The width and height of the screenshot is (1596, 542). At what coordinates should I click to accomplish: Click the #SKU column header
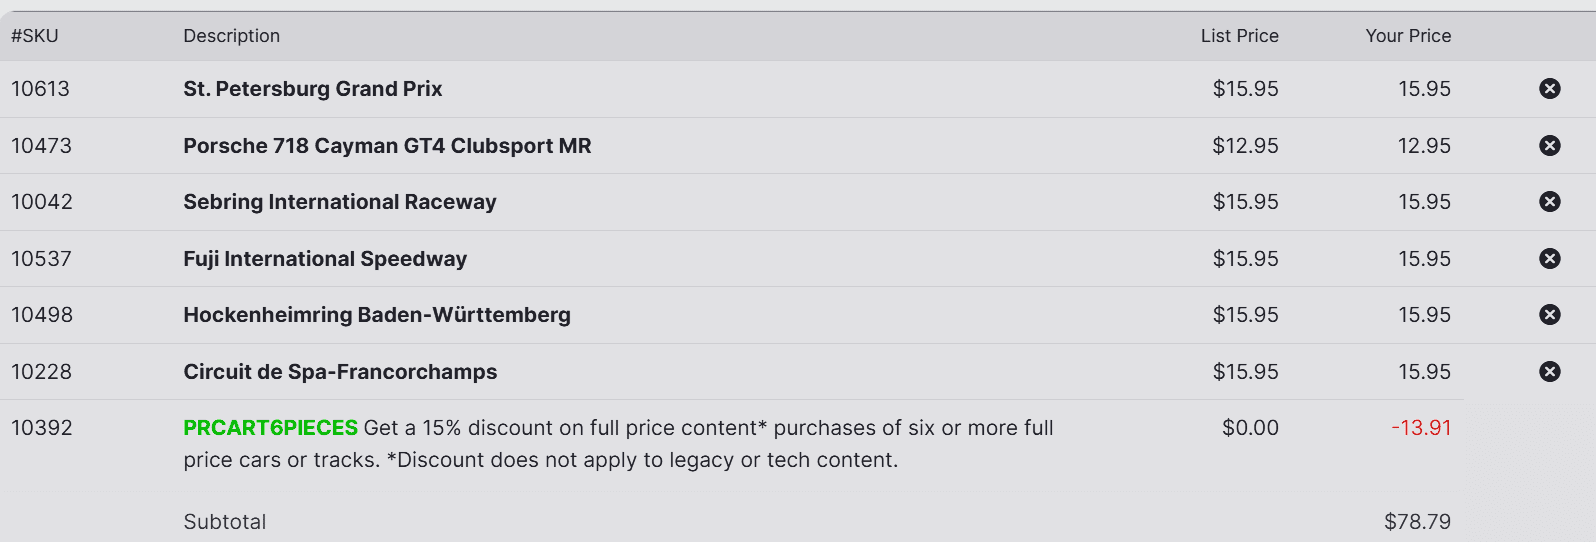[x=35, y=36]
